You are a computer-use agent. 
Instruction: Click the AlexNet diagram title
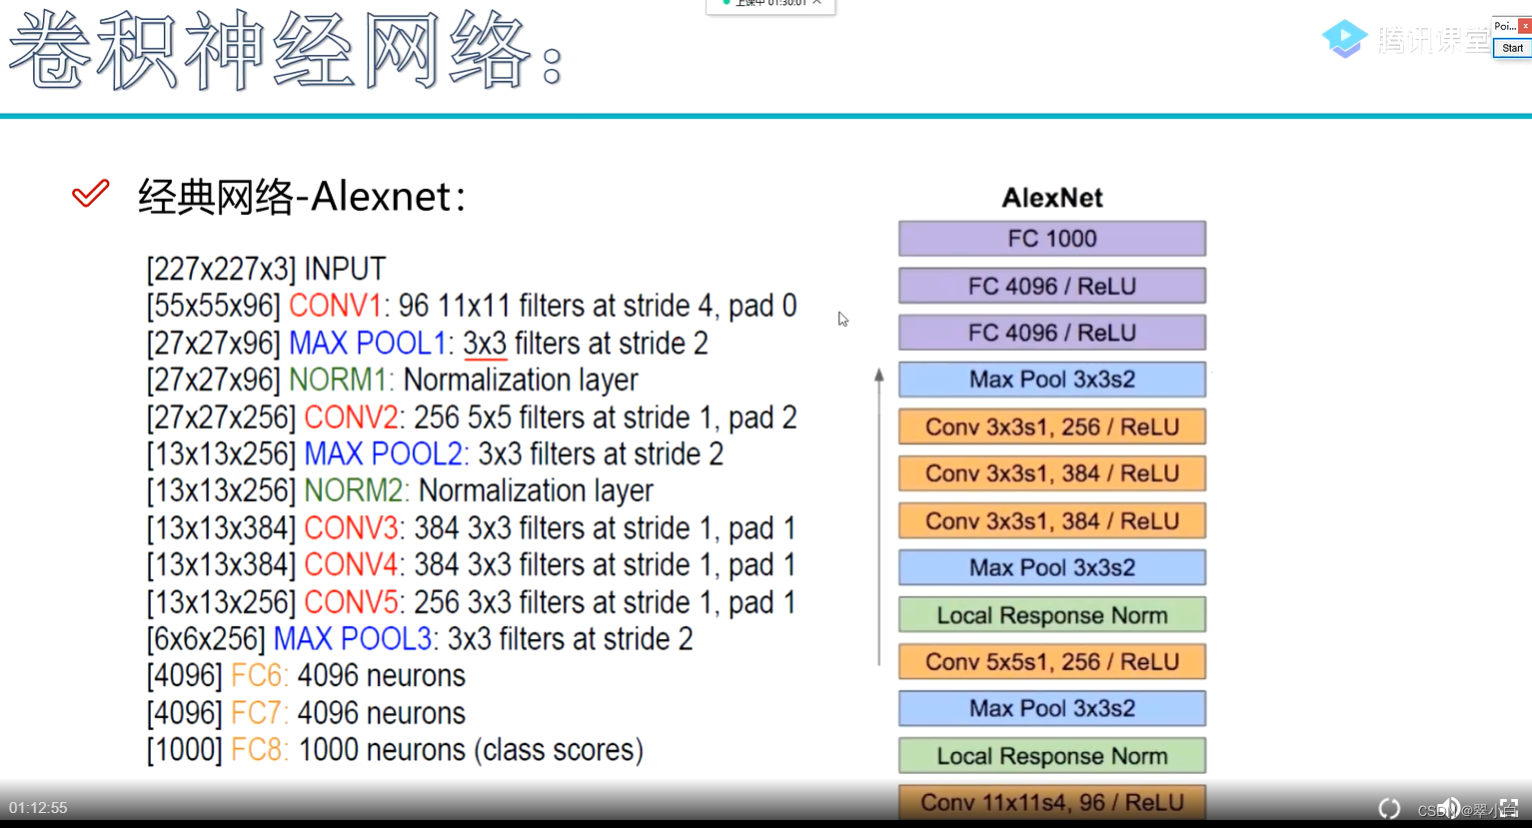[1052, 198]
